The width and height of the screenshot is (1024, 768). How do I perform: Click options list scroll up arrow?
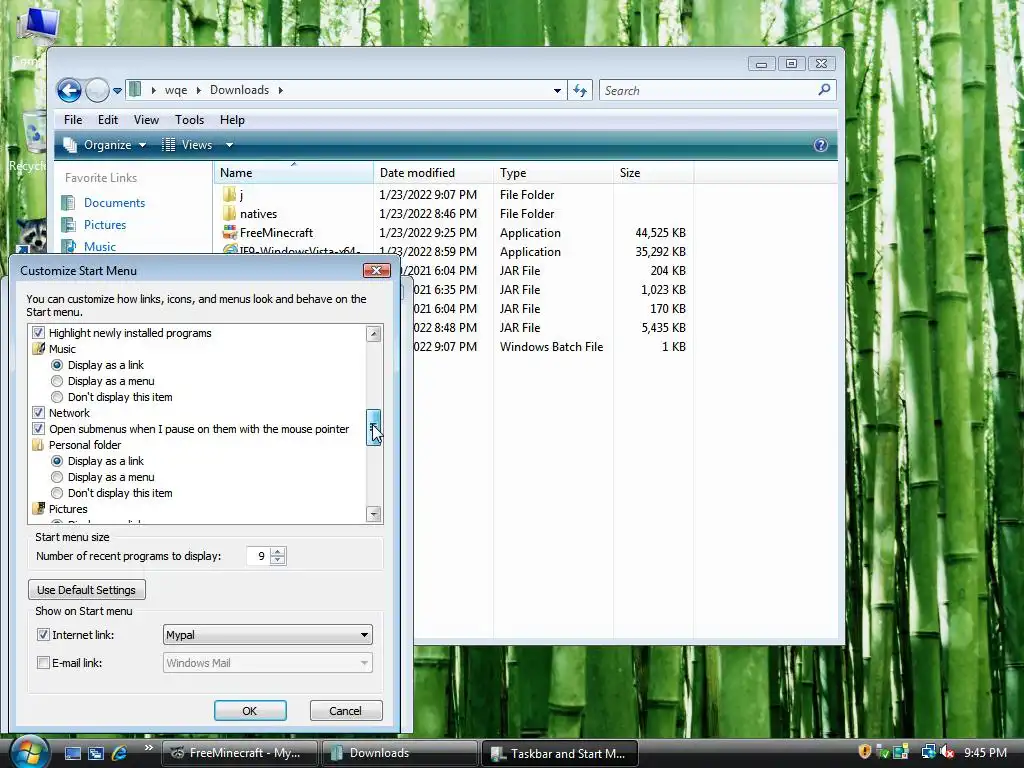coord(374,334)
